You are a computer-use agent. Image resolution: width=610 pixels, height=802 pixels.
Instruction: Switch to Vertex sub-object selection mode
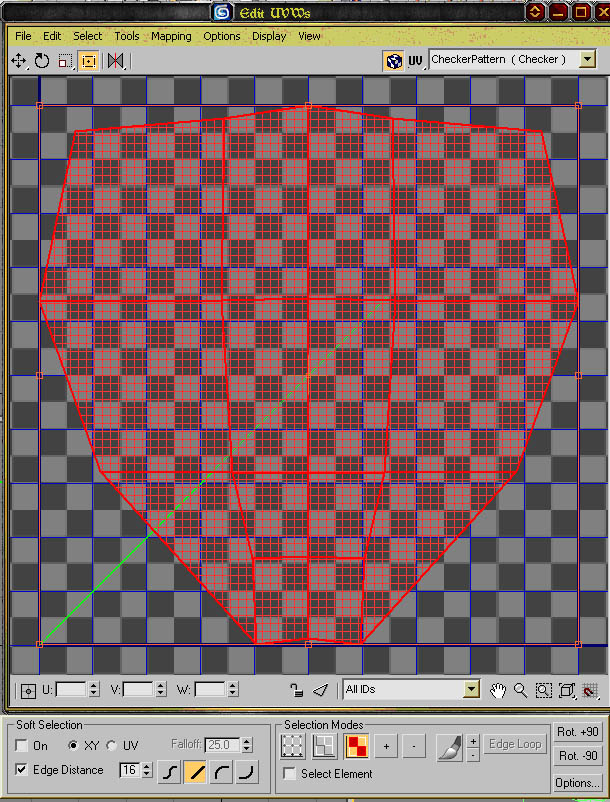tap(292, 745)
